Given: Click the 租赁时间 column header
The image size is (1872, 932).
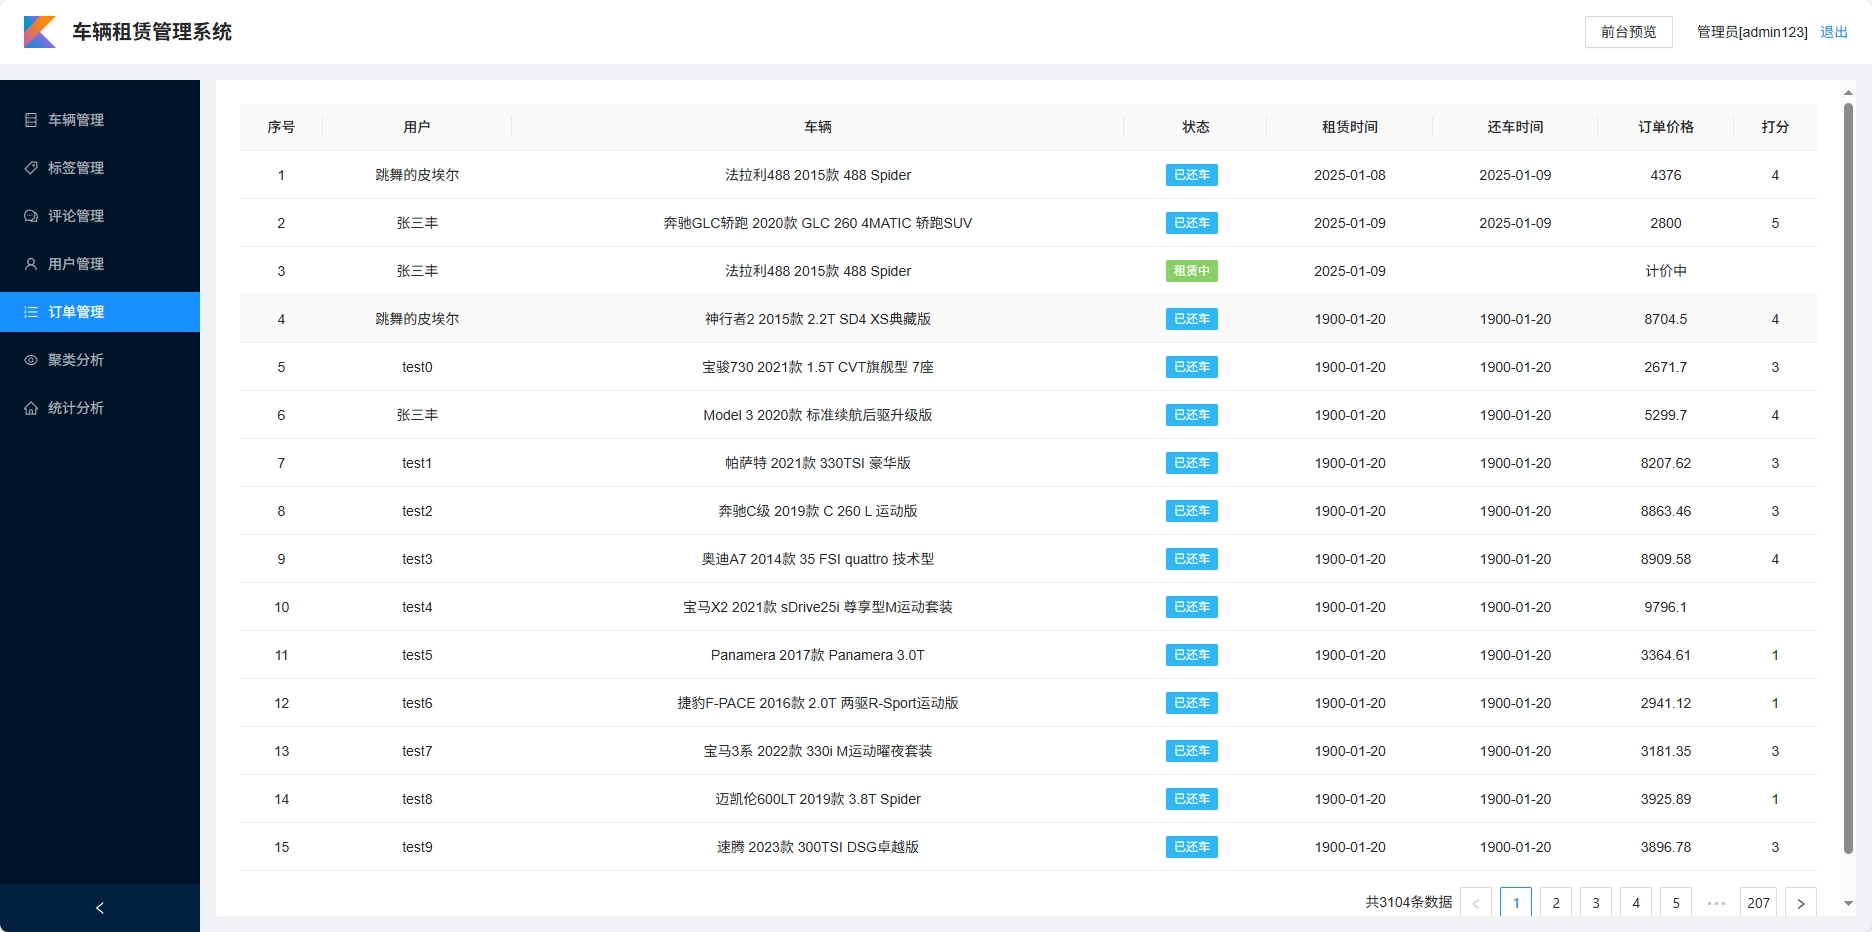Looking at the screenshot, I should click(x=1350, y=127).
